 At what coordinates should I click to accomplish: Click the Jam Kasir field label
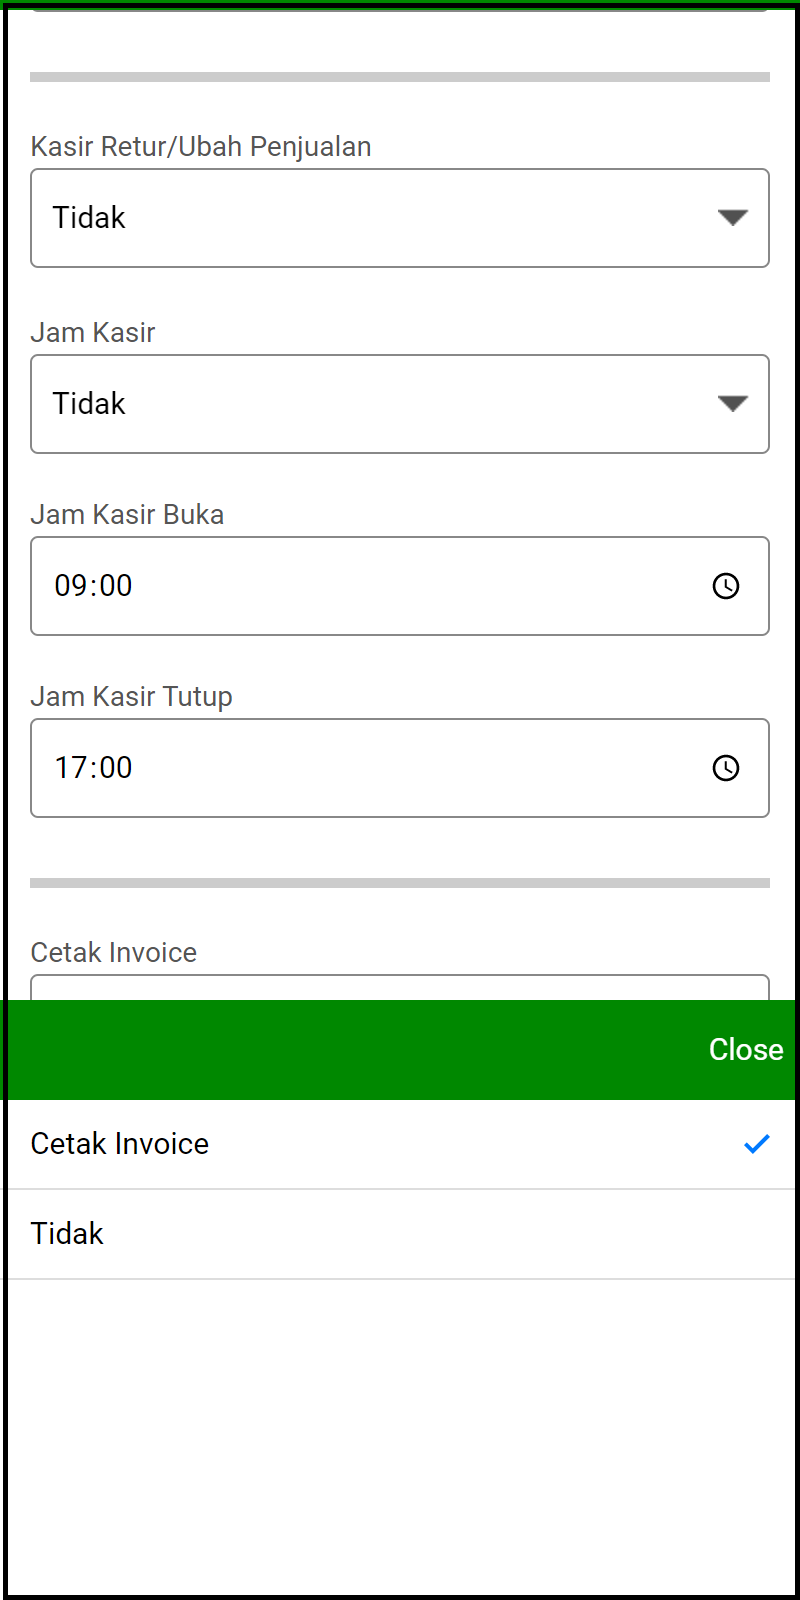93,333
